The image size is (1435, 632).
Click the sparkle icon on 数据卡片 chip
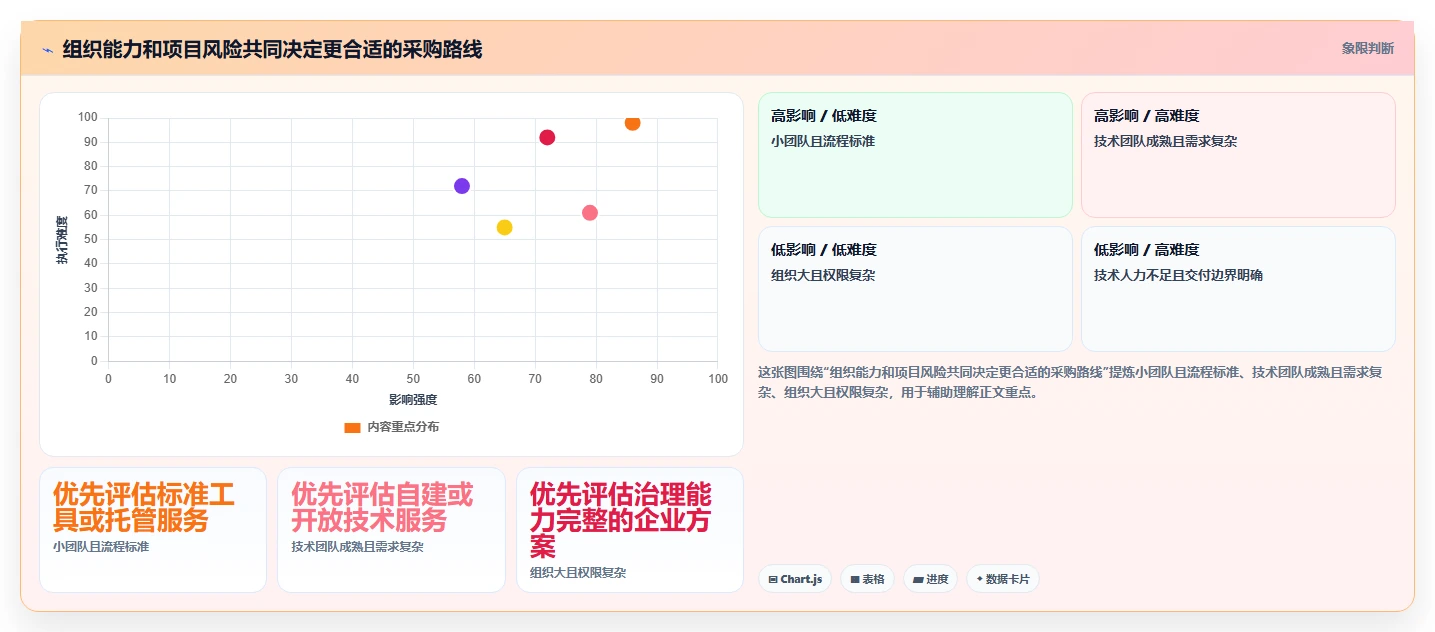click(x=980, y=580)
